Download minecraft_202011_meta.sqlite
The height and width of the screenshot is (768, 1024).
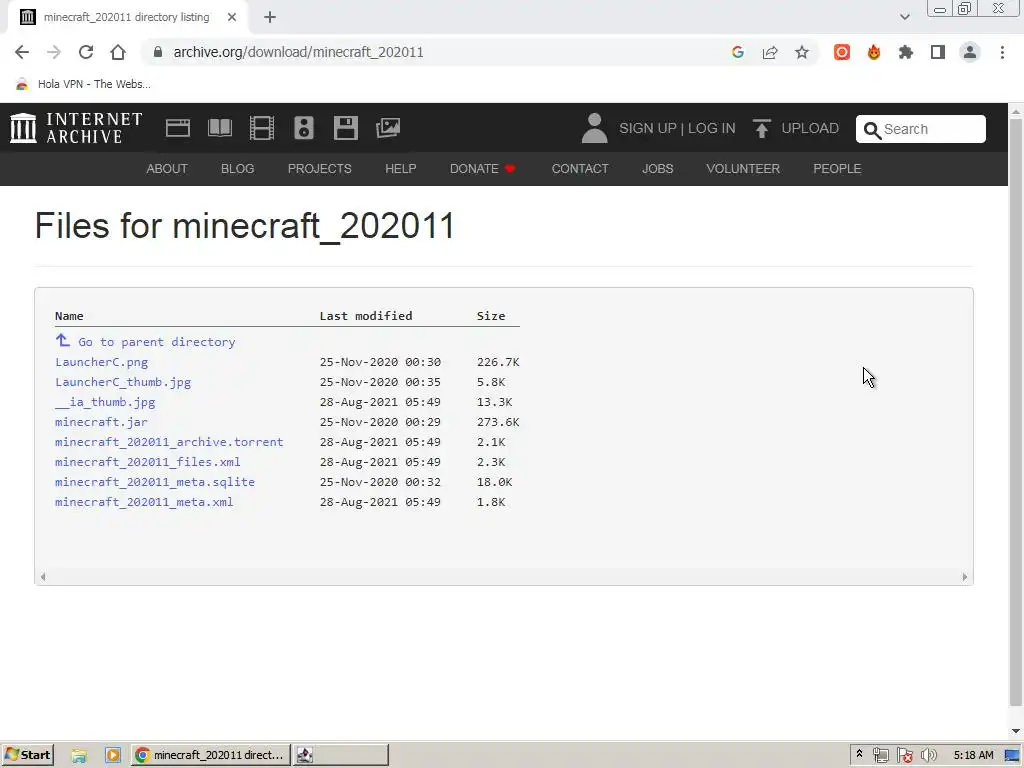coord(155,482)
